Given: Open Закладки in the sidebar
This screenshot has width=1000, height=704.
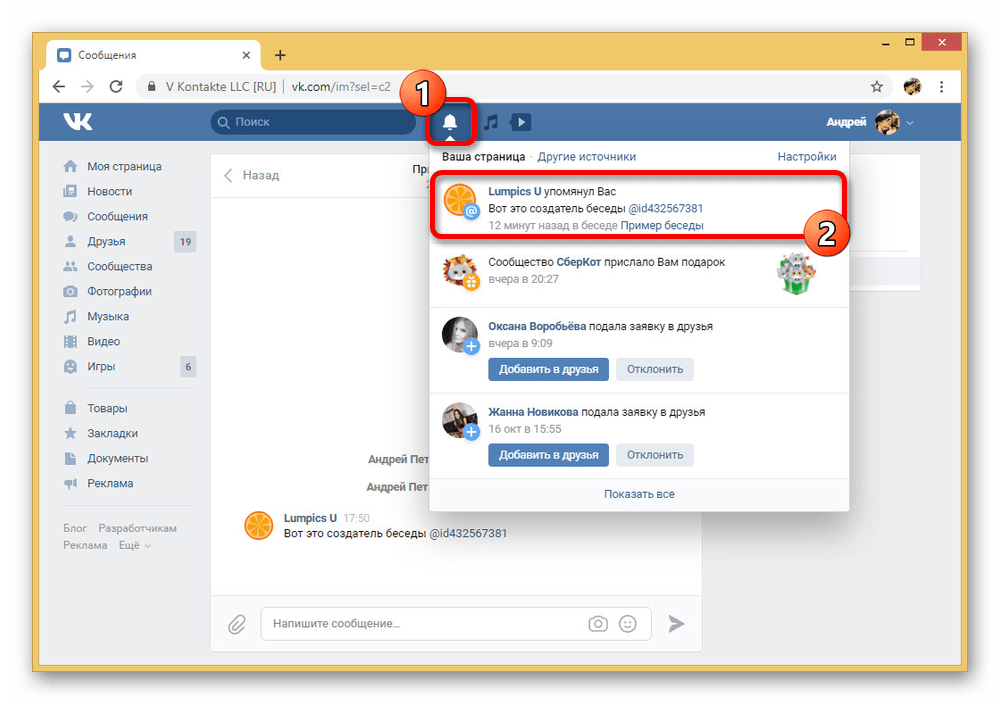Looking at the screenshot, I should click(112, 433).
